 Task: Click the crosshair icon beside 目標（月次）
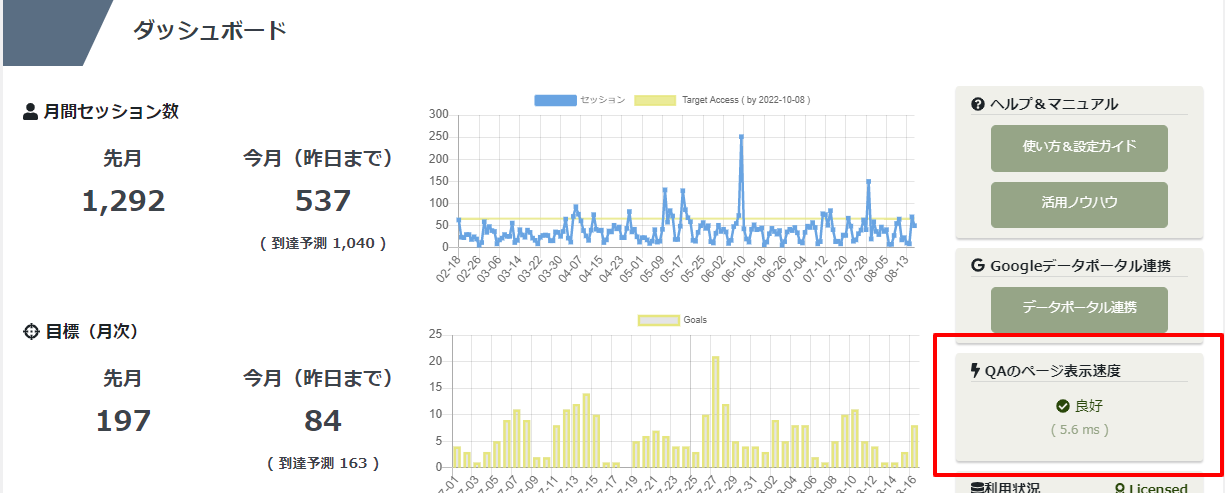click(30, 331)
